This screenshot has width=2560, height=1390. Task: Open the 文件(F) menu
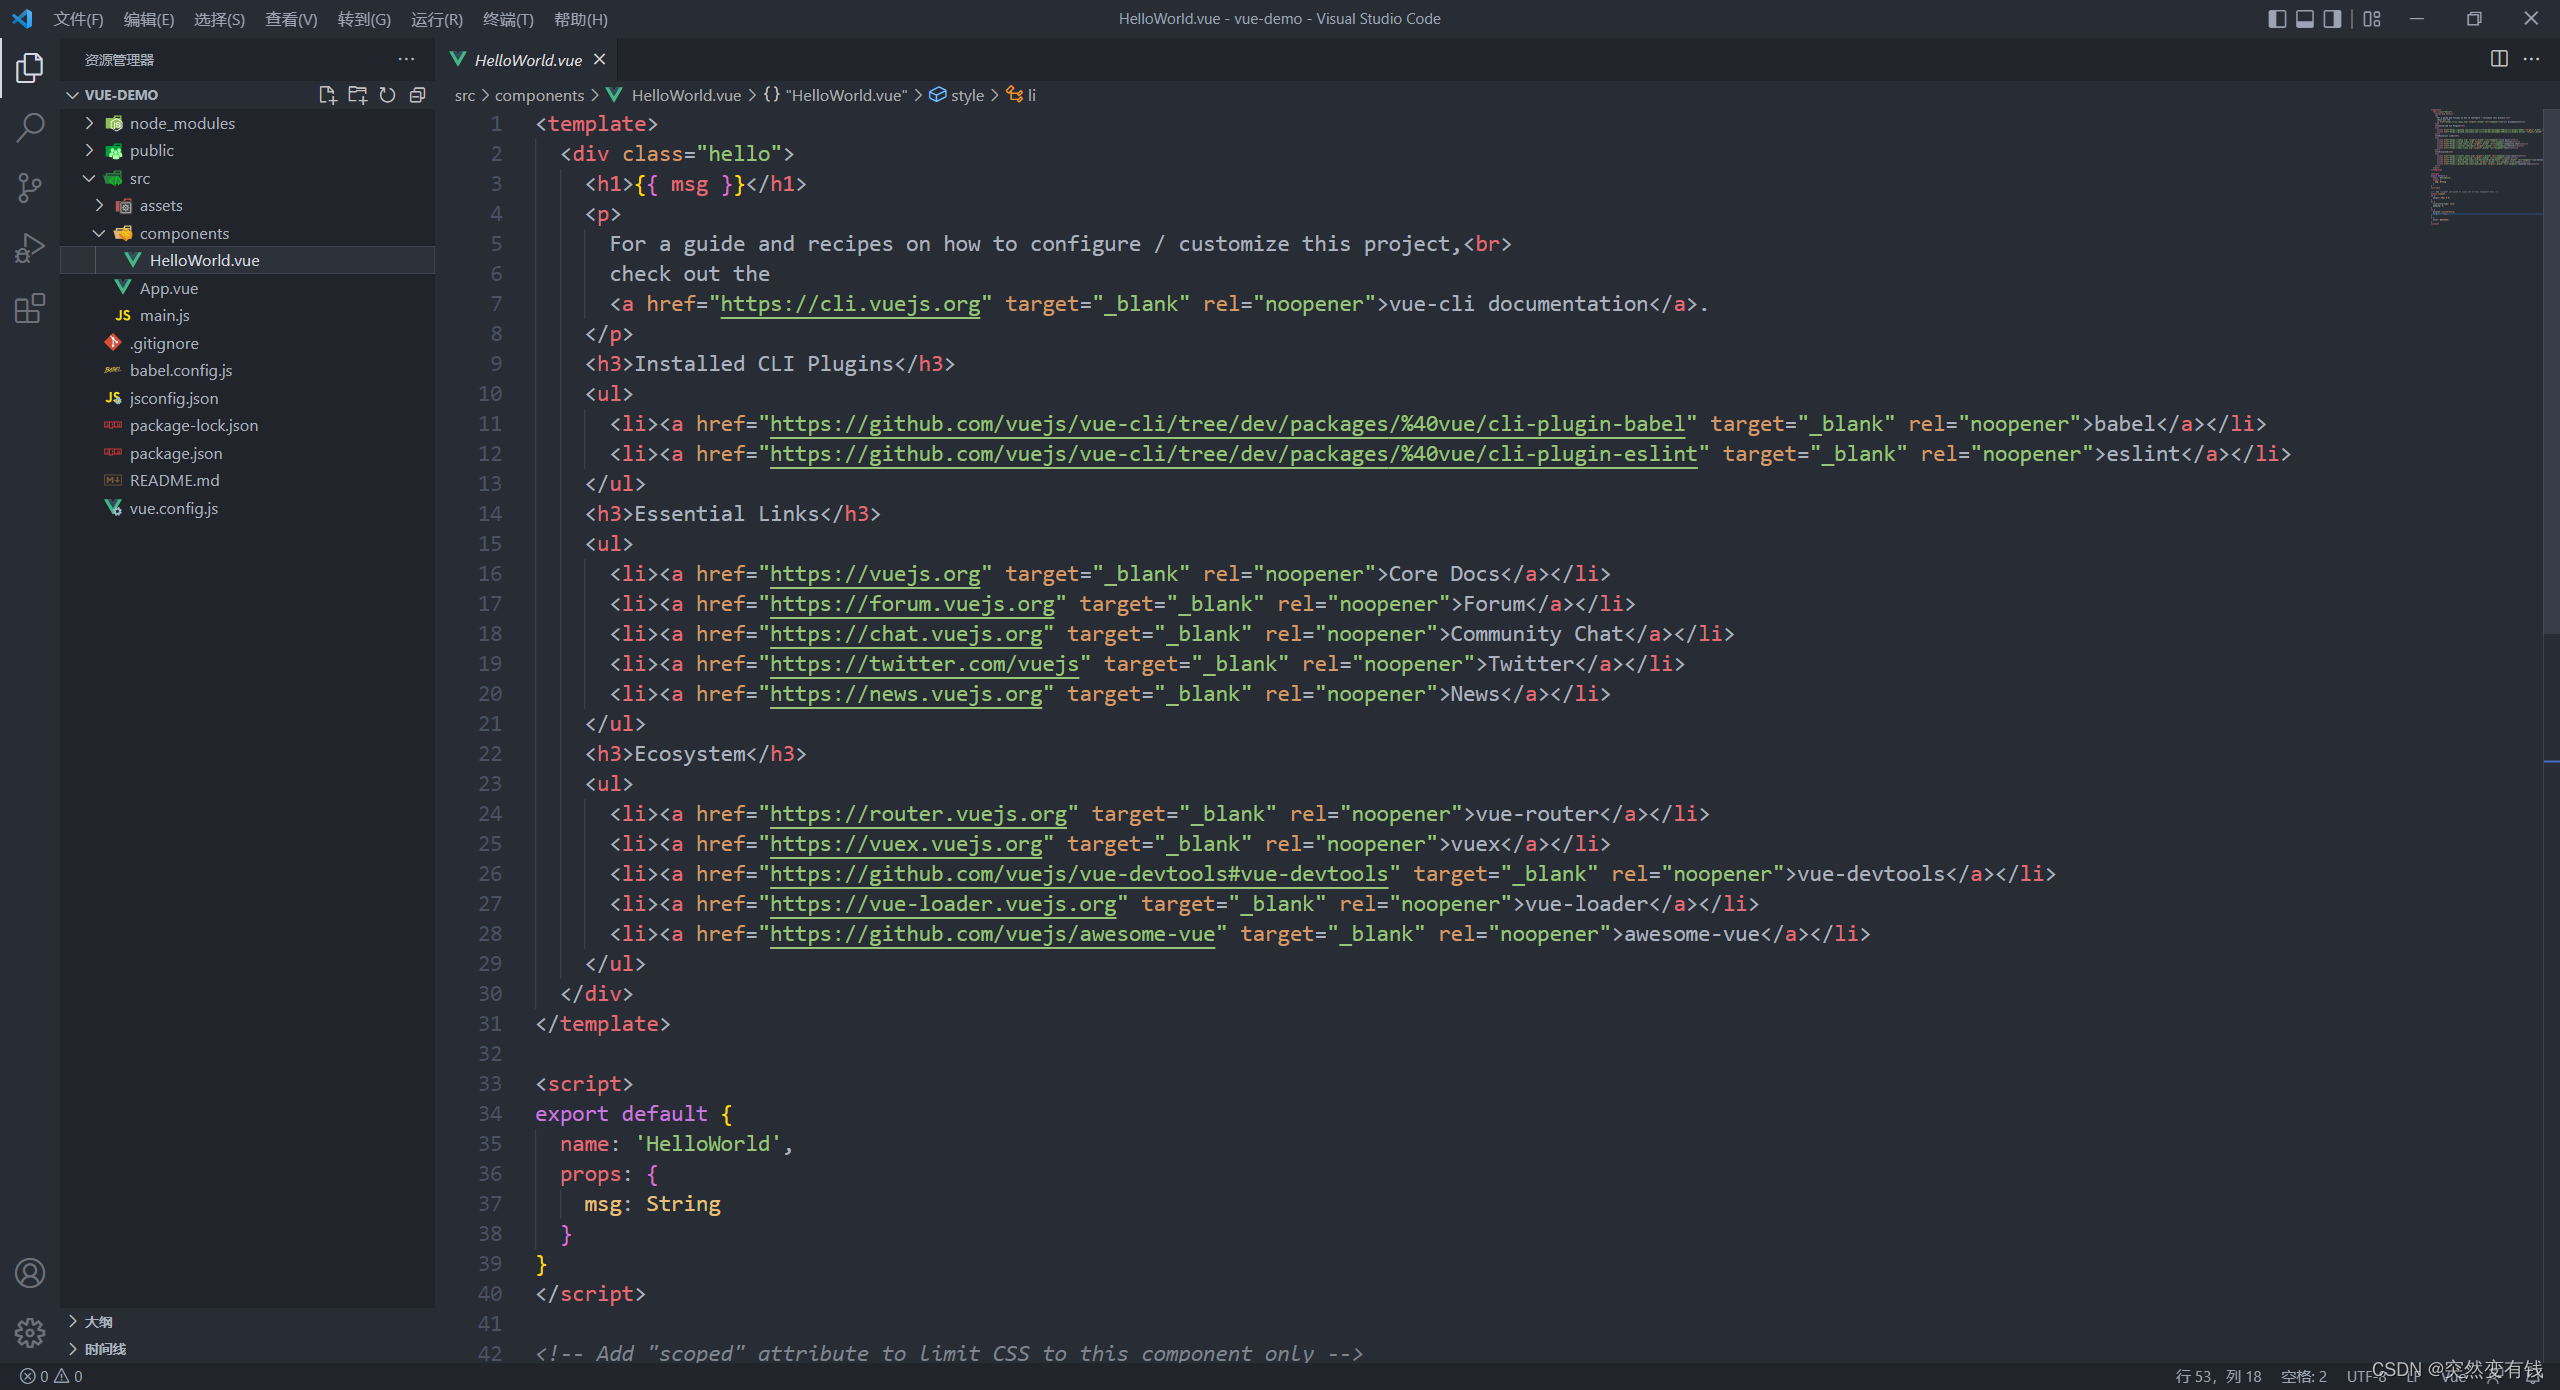[x=78, y=19]
